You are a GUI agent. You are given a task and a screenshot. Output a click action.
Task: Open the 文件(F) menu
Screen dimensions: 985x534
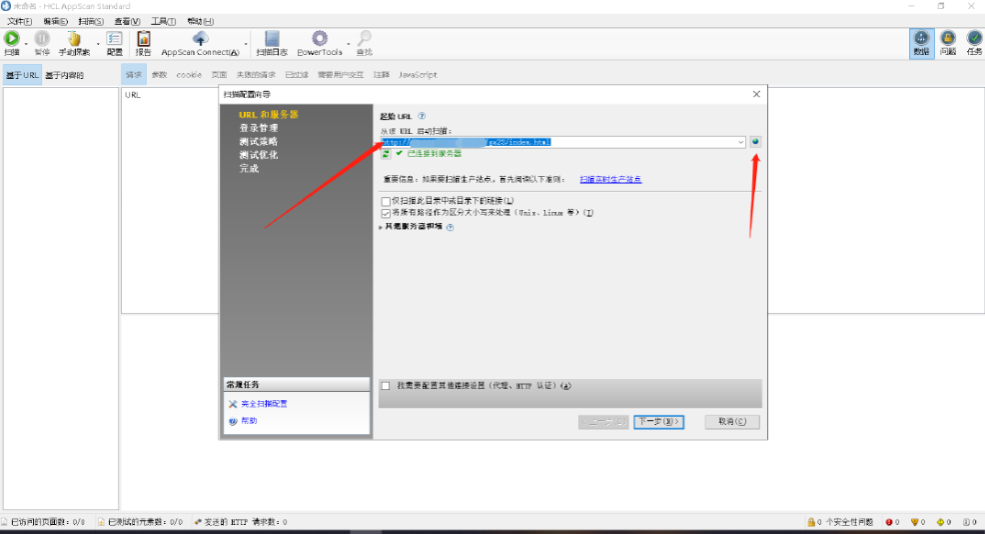(x=19, y=21)
